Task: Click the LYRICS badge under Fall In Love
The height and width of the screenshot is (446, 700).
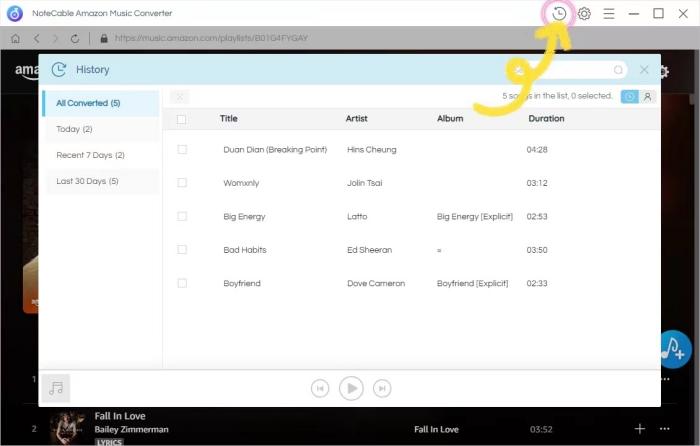Action: (x=109, y=442)
